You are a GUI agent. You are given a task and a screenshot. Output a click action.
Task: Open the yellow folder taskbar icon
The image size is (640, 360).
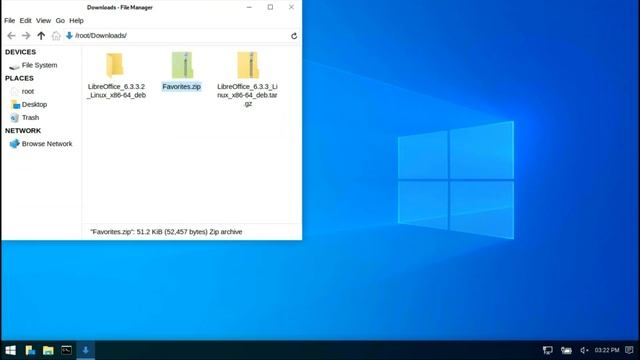[48, 350]
